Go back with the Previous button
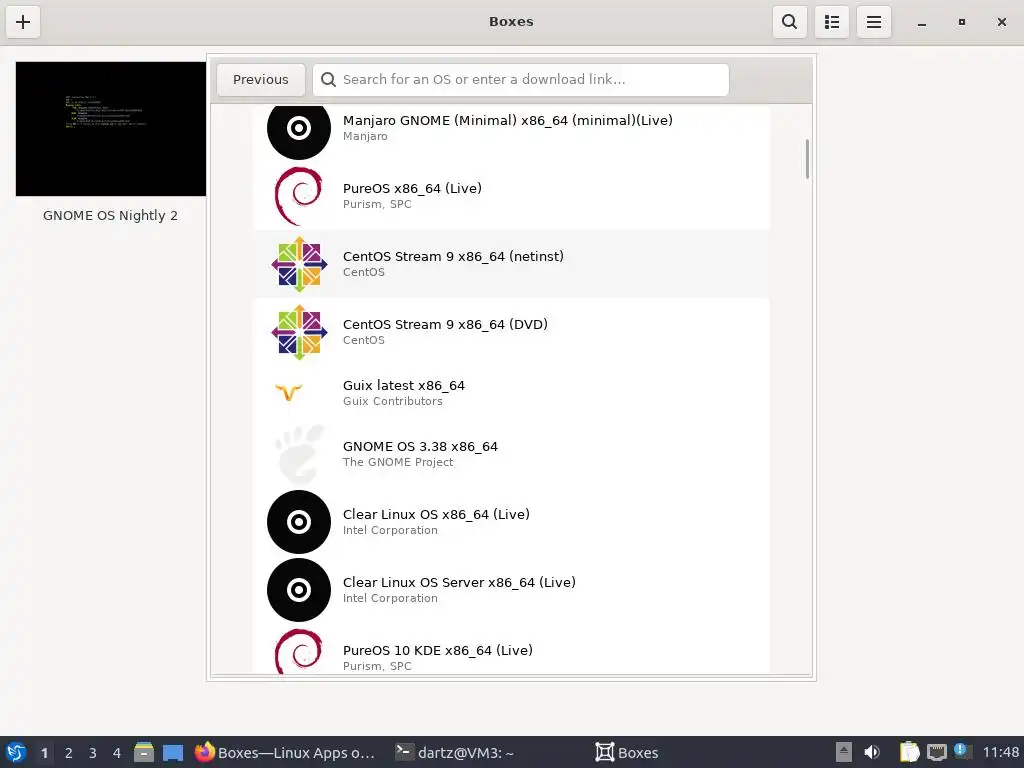Screen dimensions: 1024x768 [261, 80]
